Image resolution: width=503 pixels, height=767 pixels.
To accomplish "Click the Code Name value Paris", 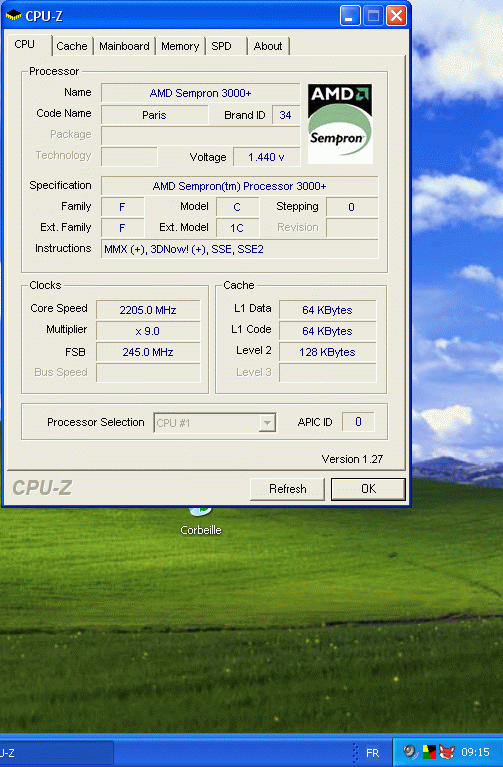I will 155,115.
